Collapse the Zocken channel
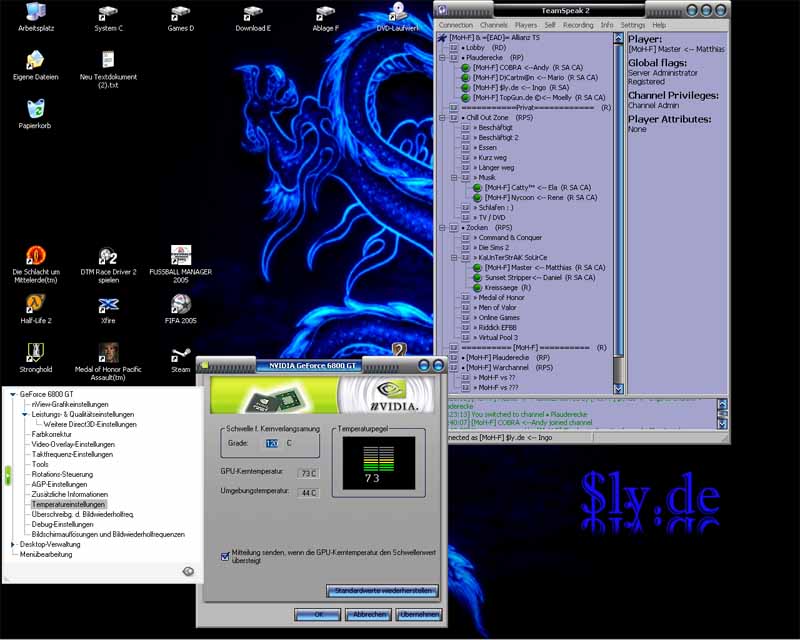Screen dimensions: 800x640 (442, 228)
